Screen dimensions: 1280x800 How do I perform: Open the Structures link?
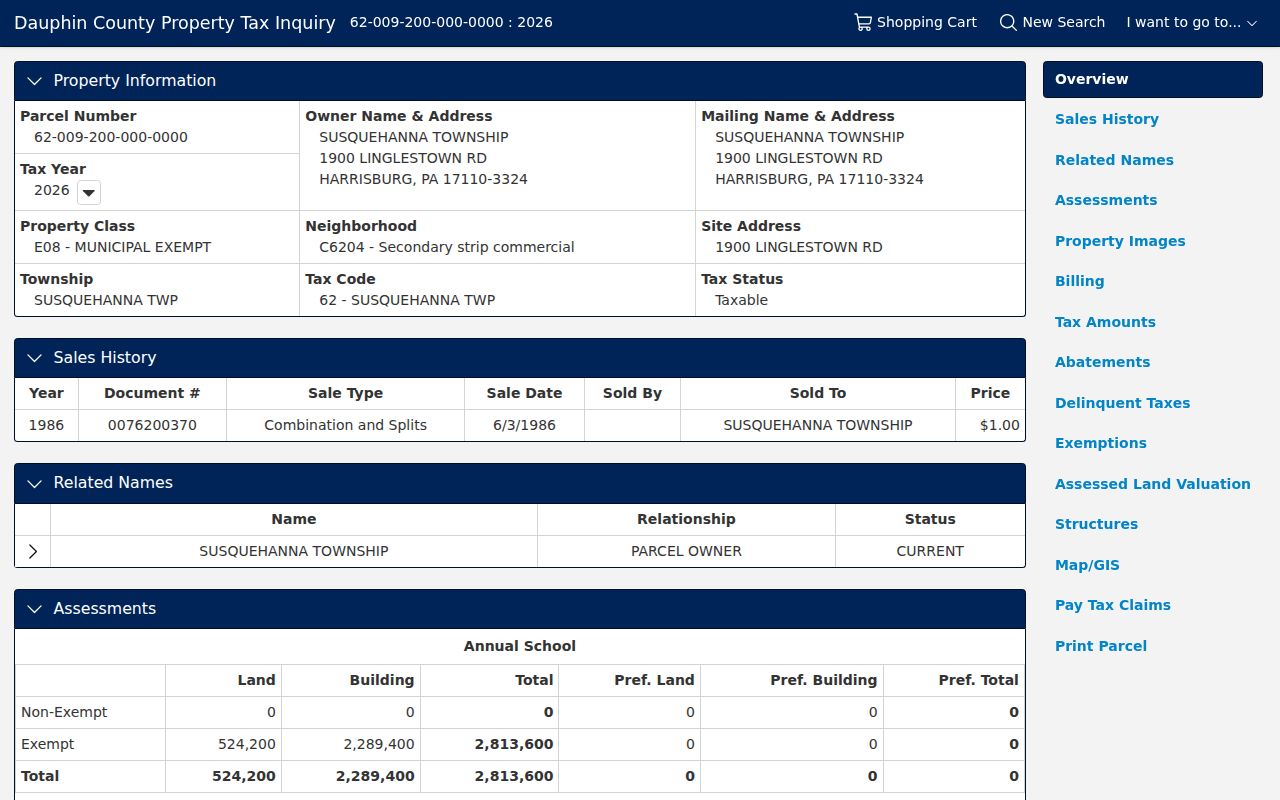pyautogui.click(x=1096, y=524)
